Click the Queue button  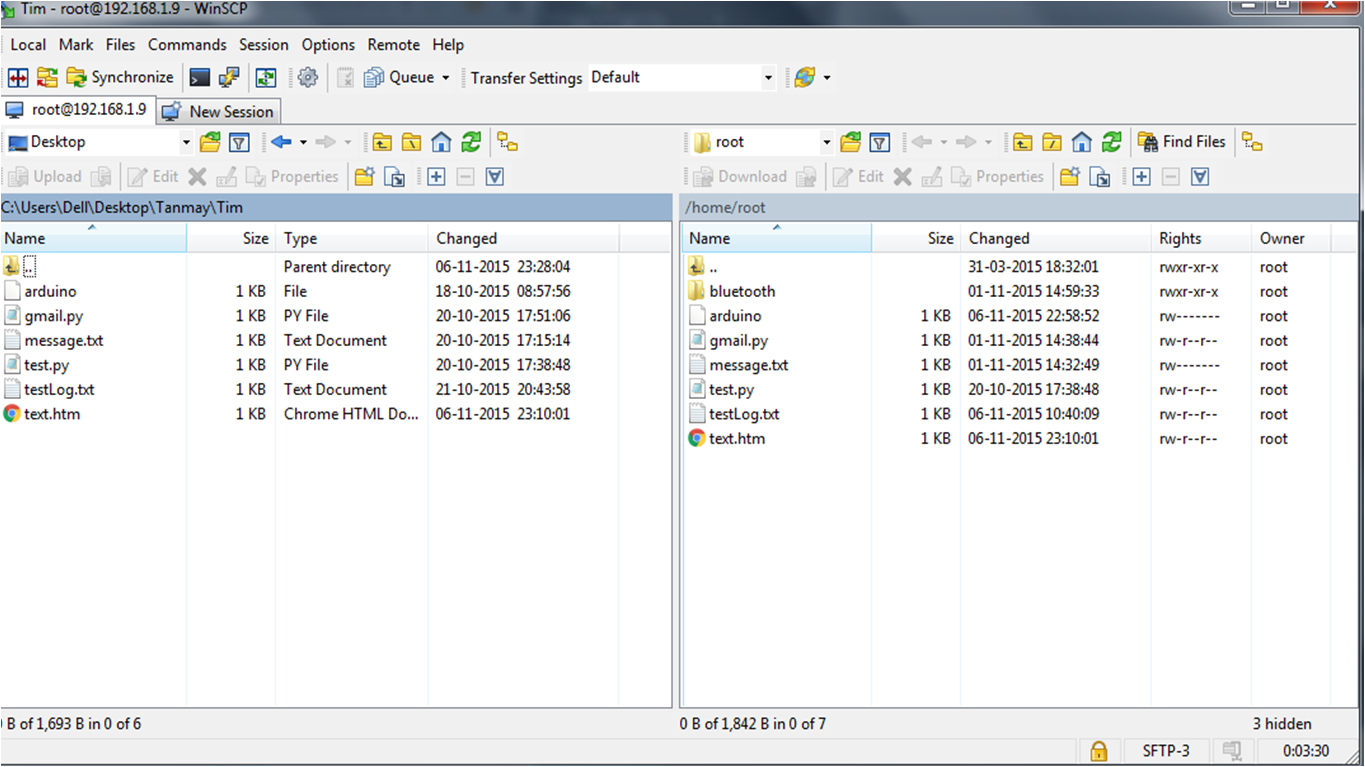399,77
